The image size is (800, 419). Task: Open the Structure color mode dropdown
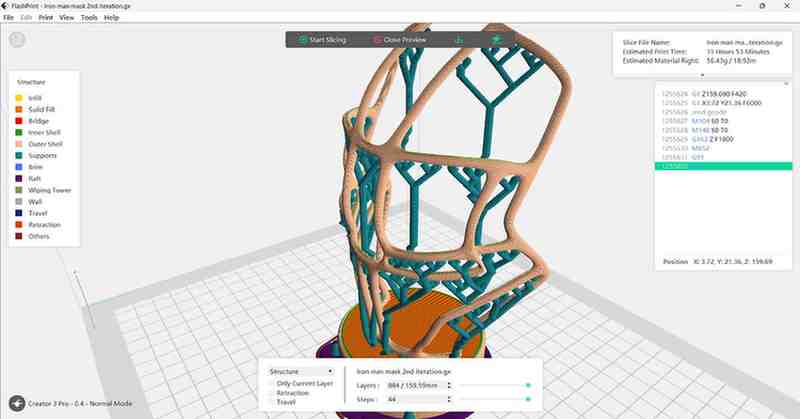tap(301, 372)
